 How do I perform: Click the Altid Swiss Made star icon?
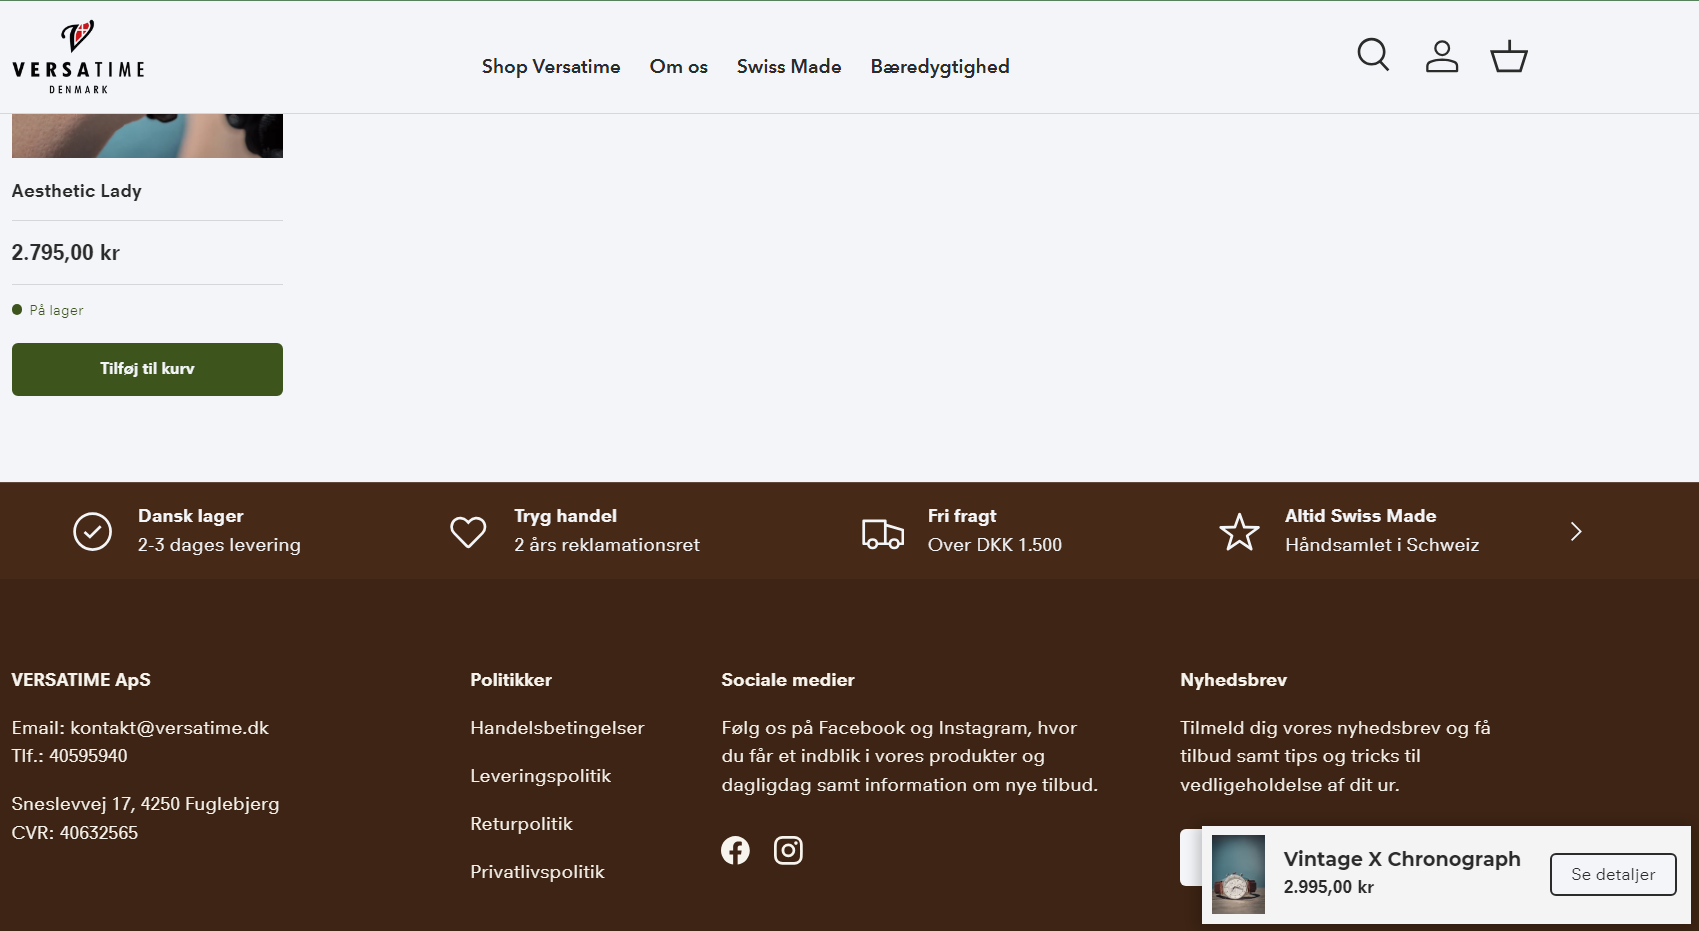(x=1239, y=532)
